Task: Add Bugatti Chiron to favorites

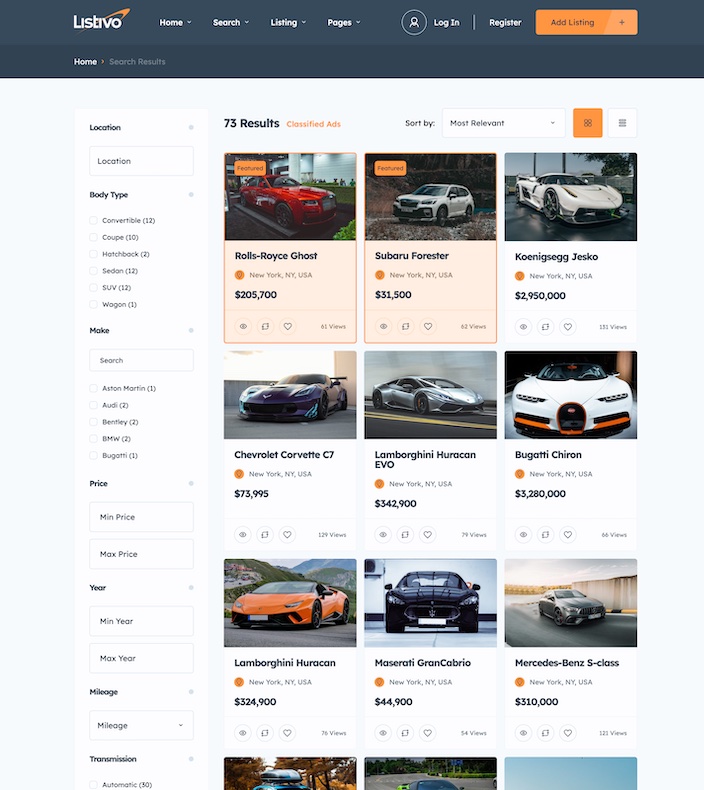Action: (x=568, y=535)
